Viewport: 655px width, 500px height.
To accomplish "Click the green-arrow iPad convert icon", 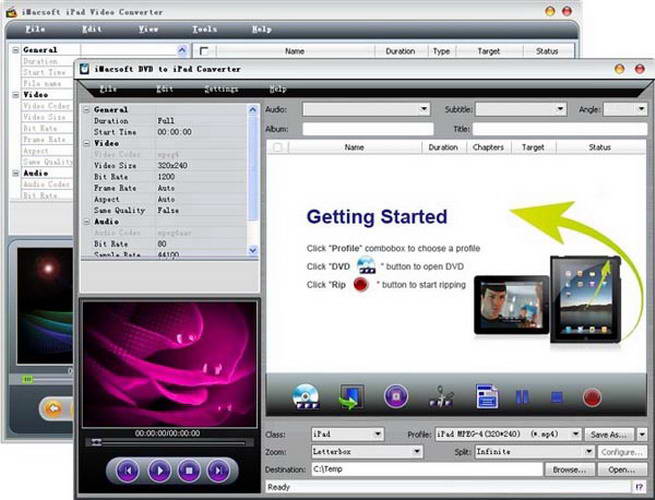I will click(350, 397).
